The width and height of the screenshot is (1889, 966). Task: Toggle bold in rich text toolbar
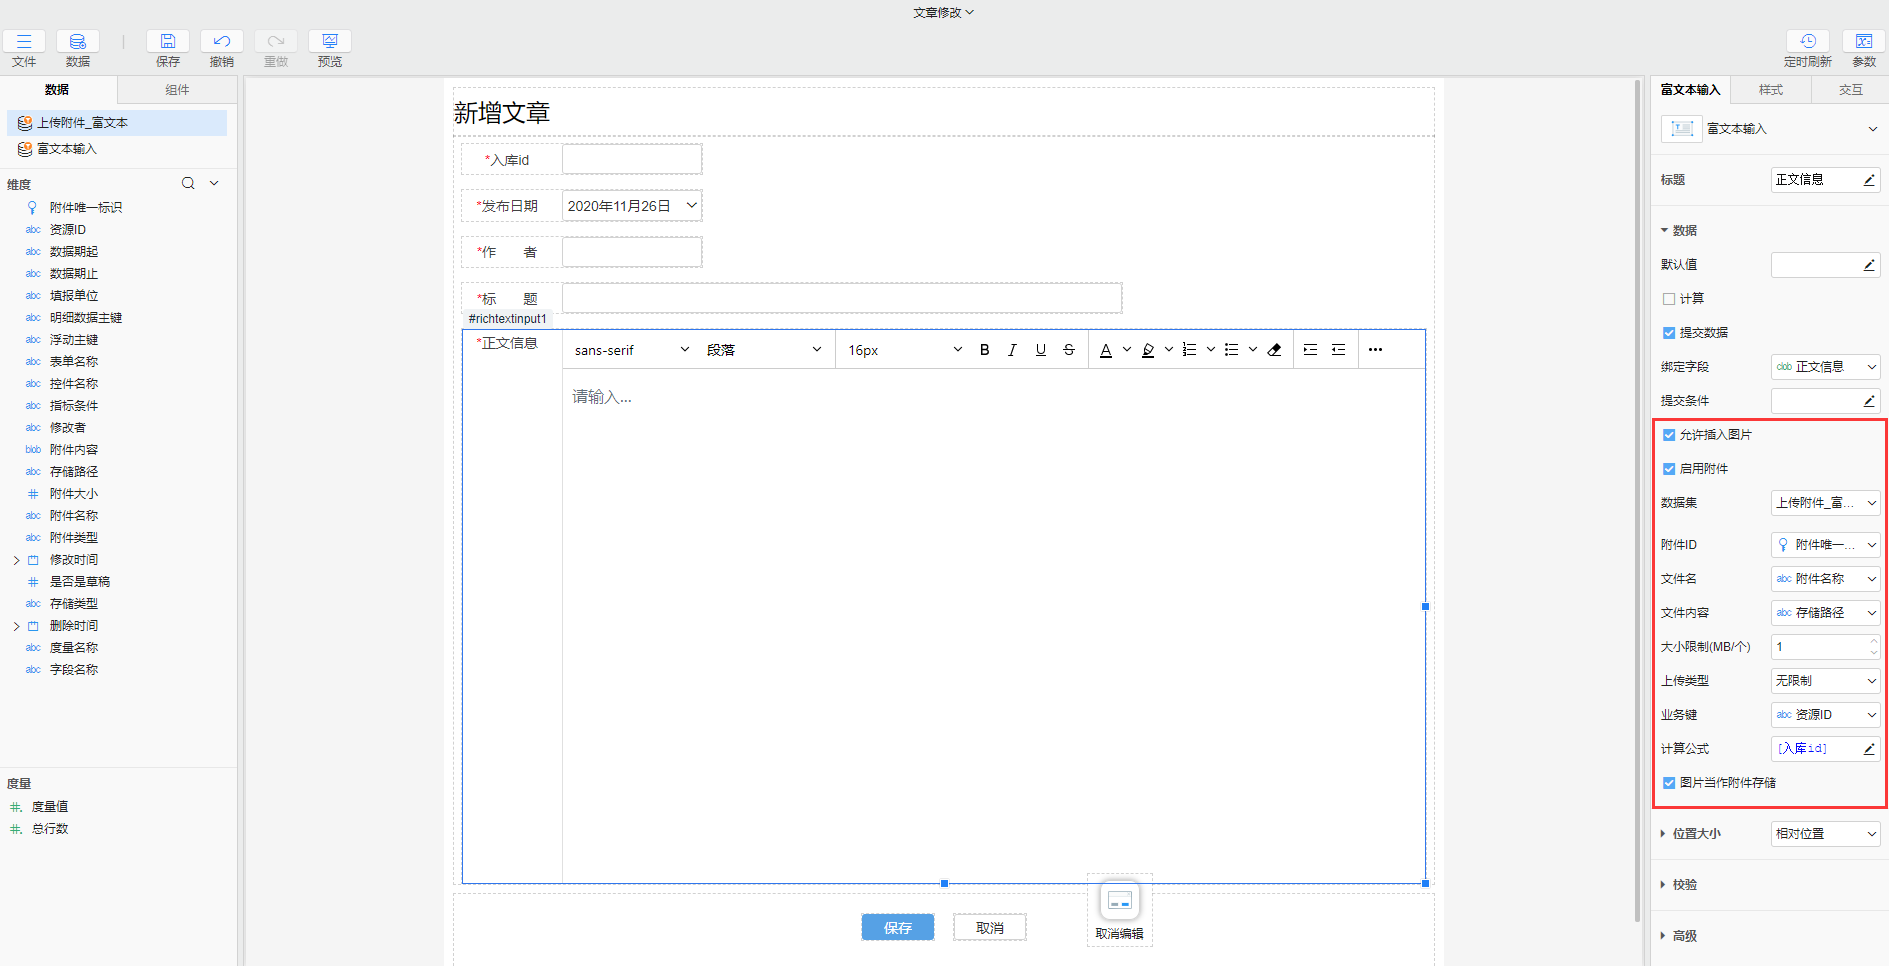pos(984,350)
